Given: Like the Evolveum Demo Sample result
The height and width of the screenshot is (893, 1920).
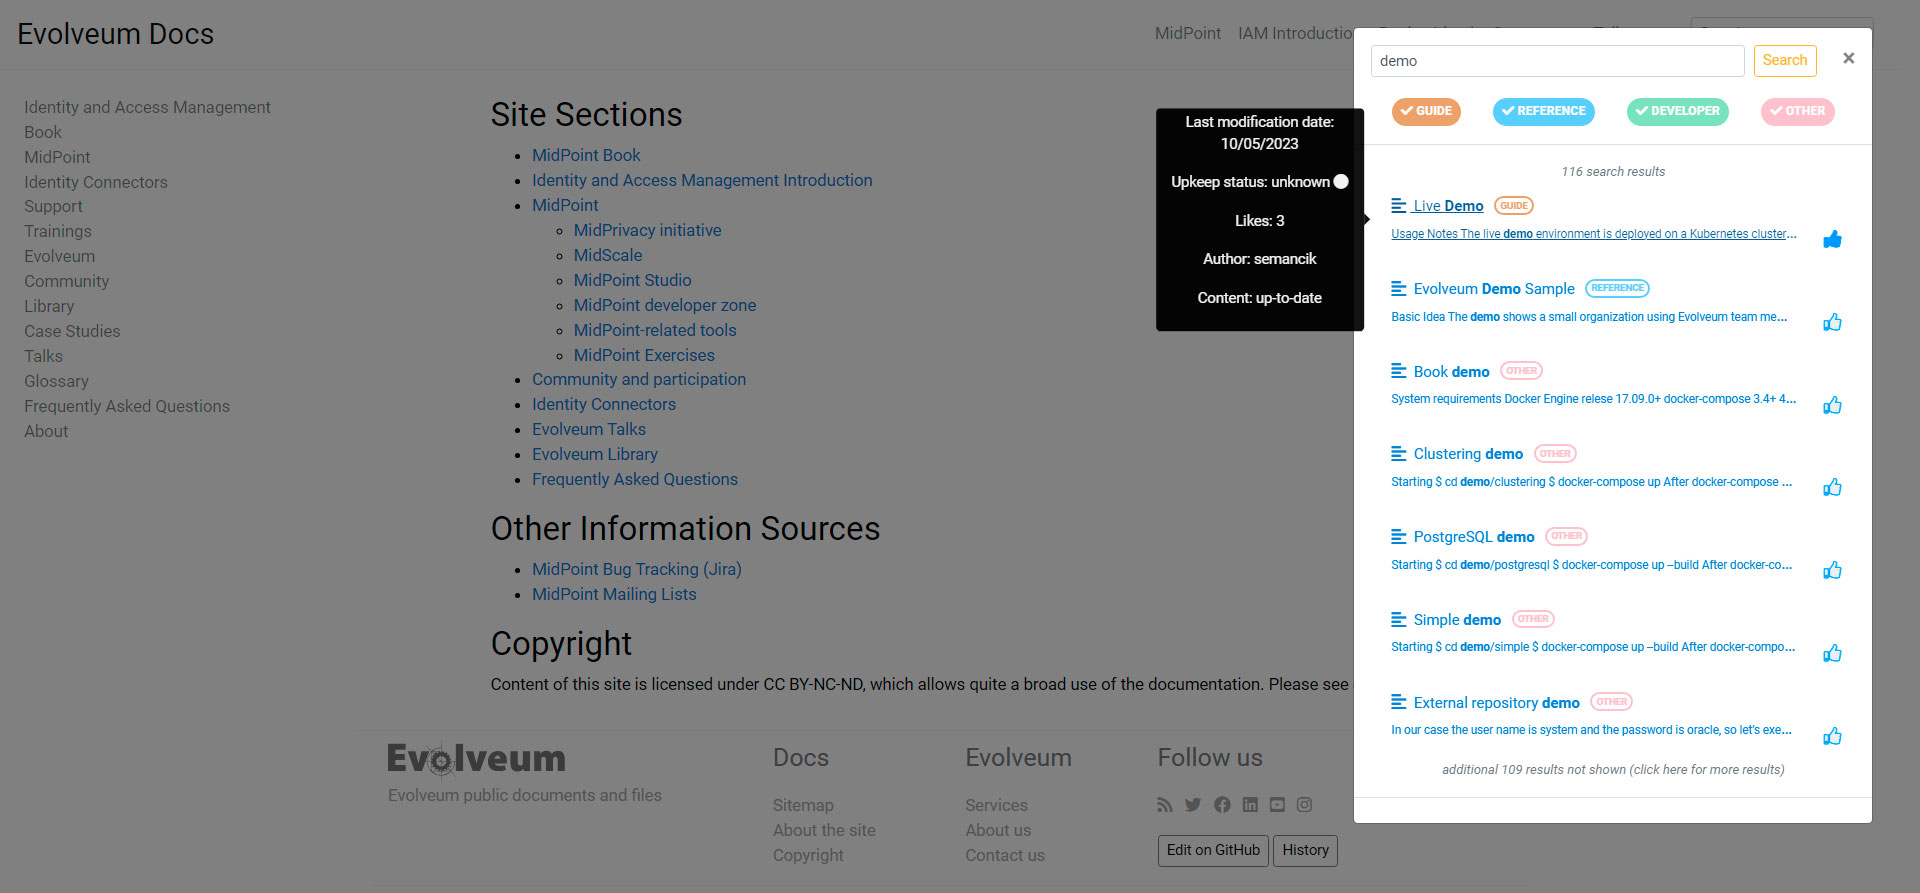Looking at the screenshot, I should tap(1832, 322).
